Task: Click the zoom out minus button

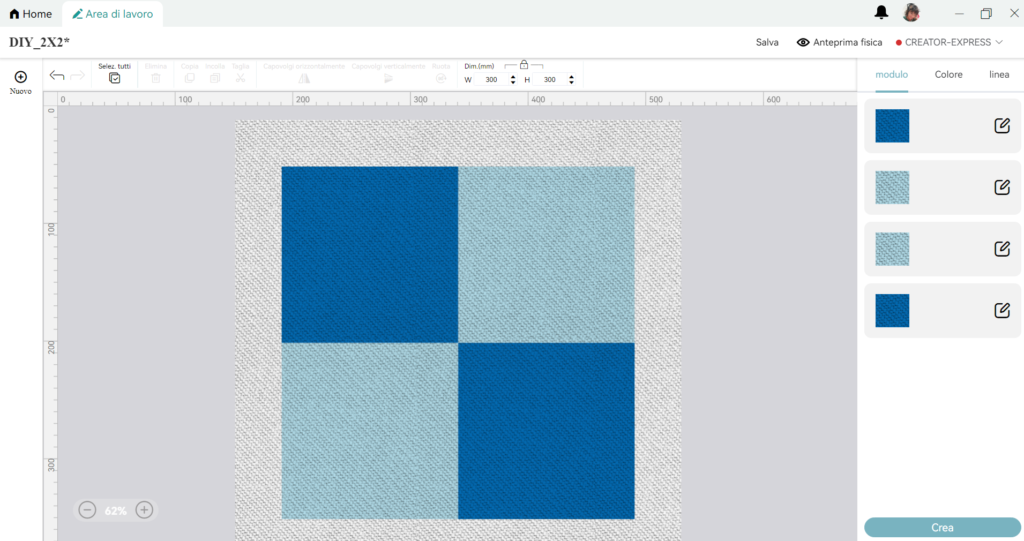Action: click(x=87, y=510)
